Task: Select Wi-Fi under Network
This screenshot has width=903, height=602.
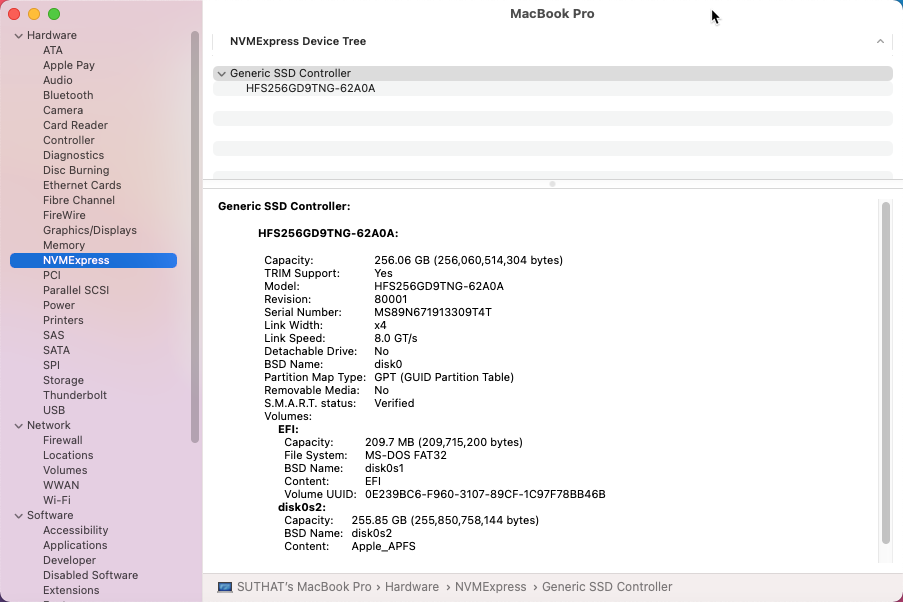Action: [56, 500]
